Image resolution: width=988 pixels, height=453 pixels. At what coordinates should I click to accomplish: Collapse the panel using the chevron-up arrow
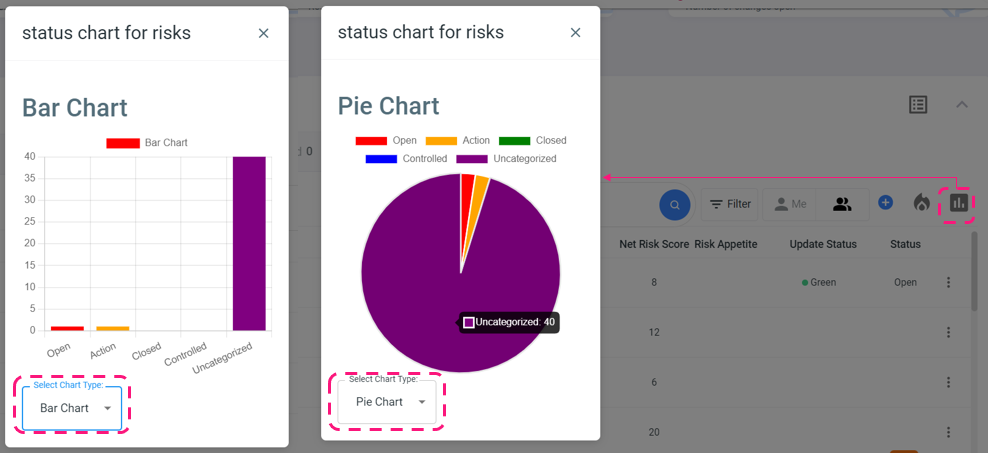[962, 105]
